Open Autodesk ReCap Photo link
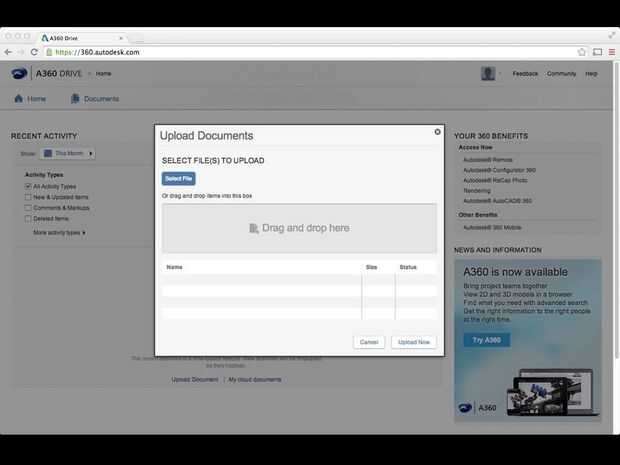 pos(495,180)
